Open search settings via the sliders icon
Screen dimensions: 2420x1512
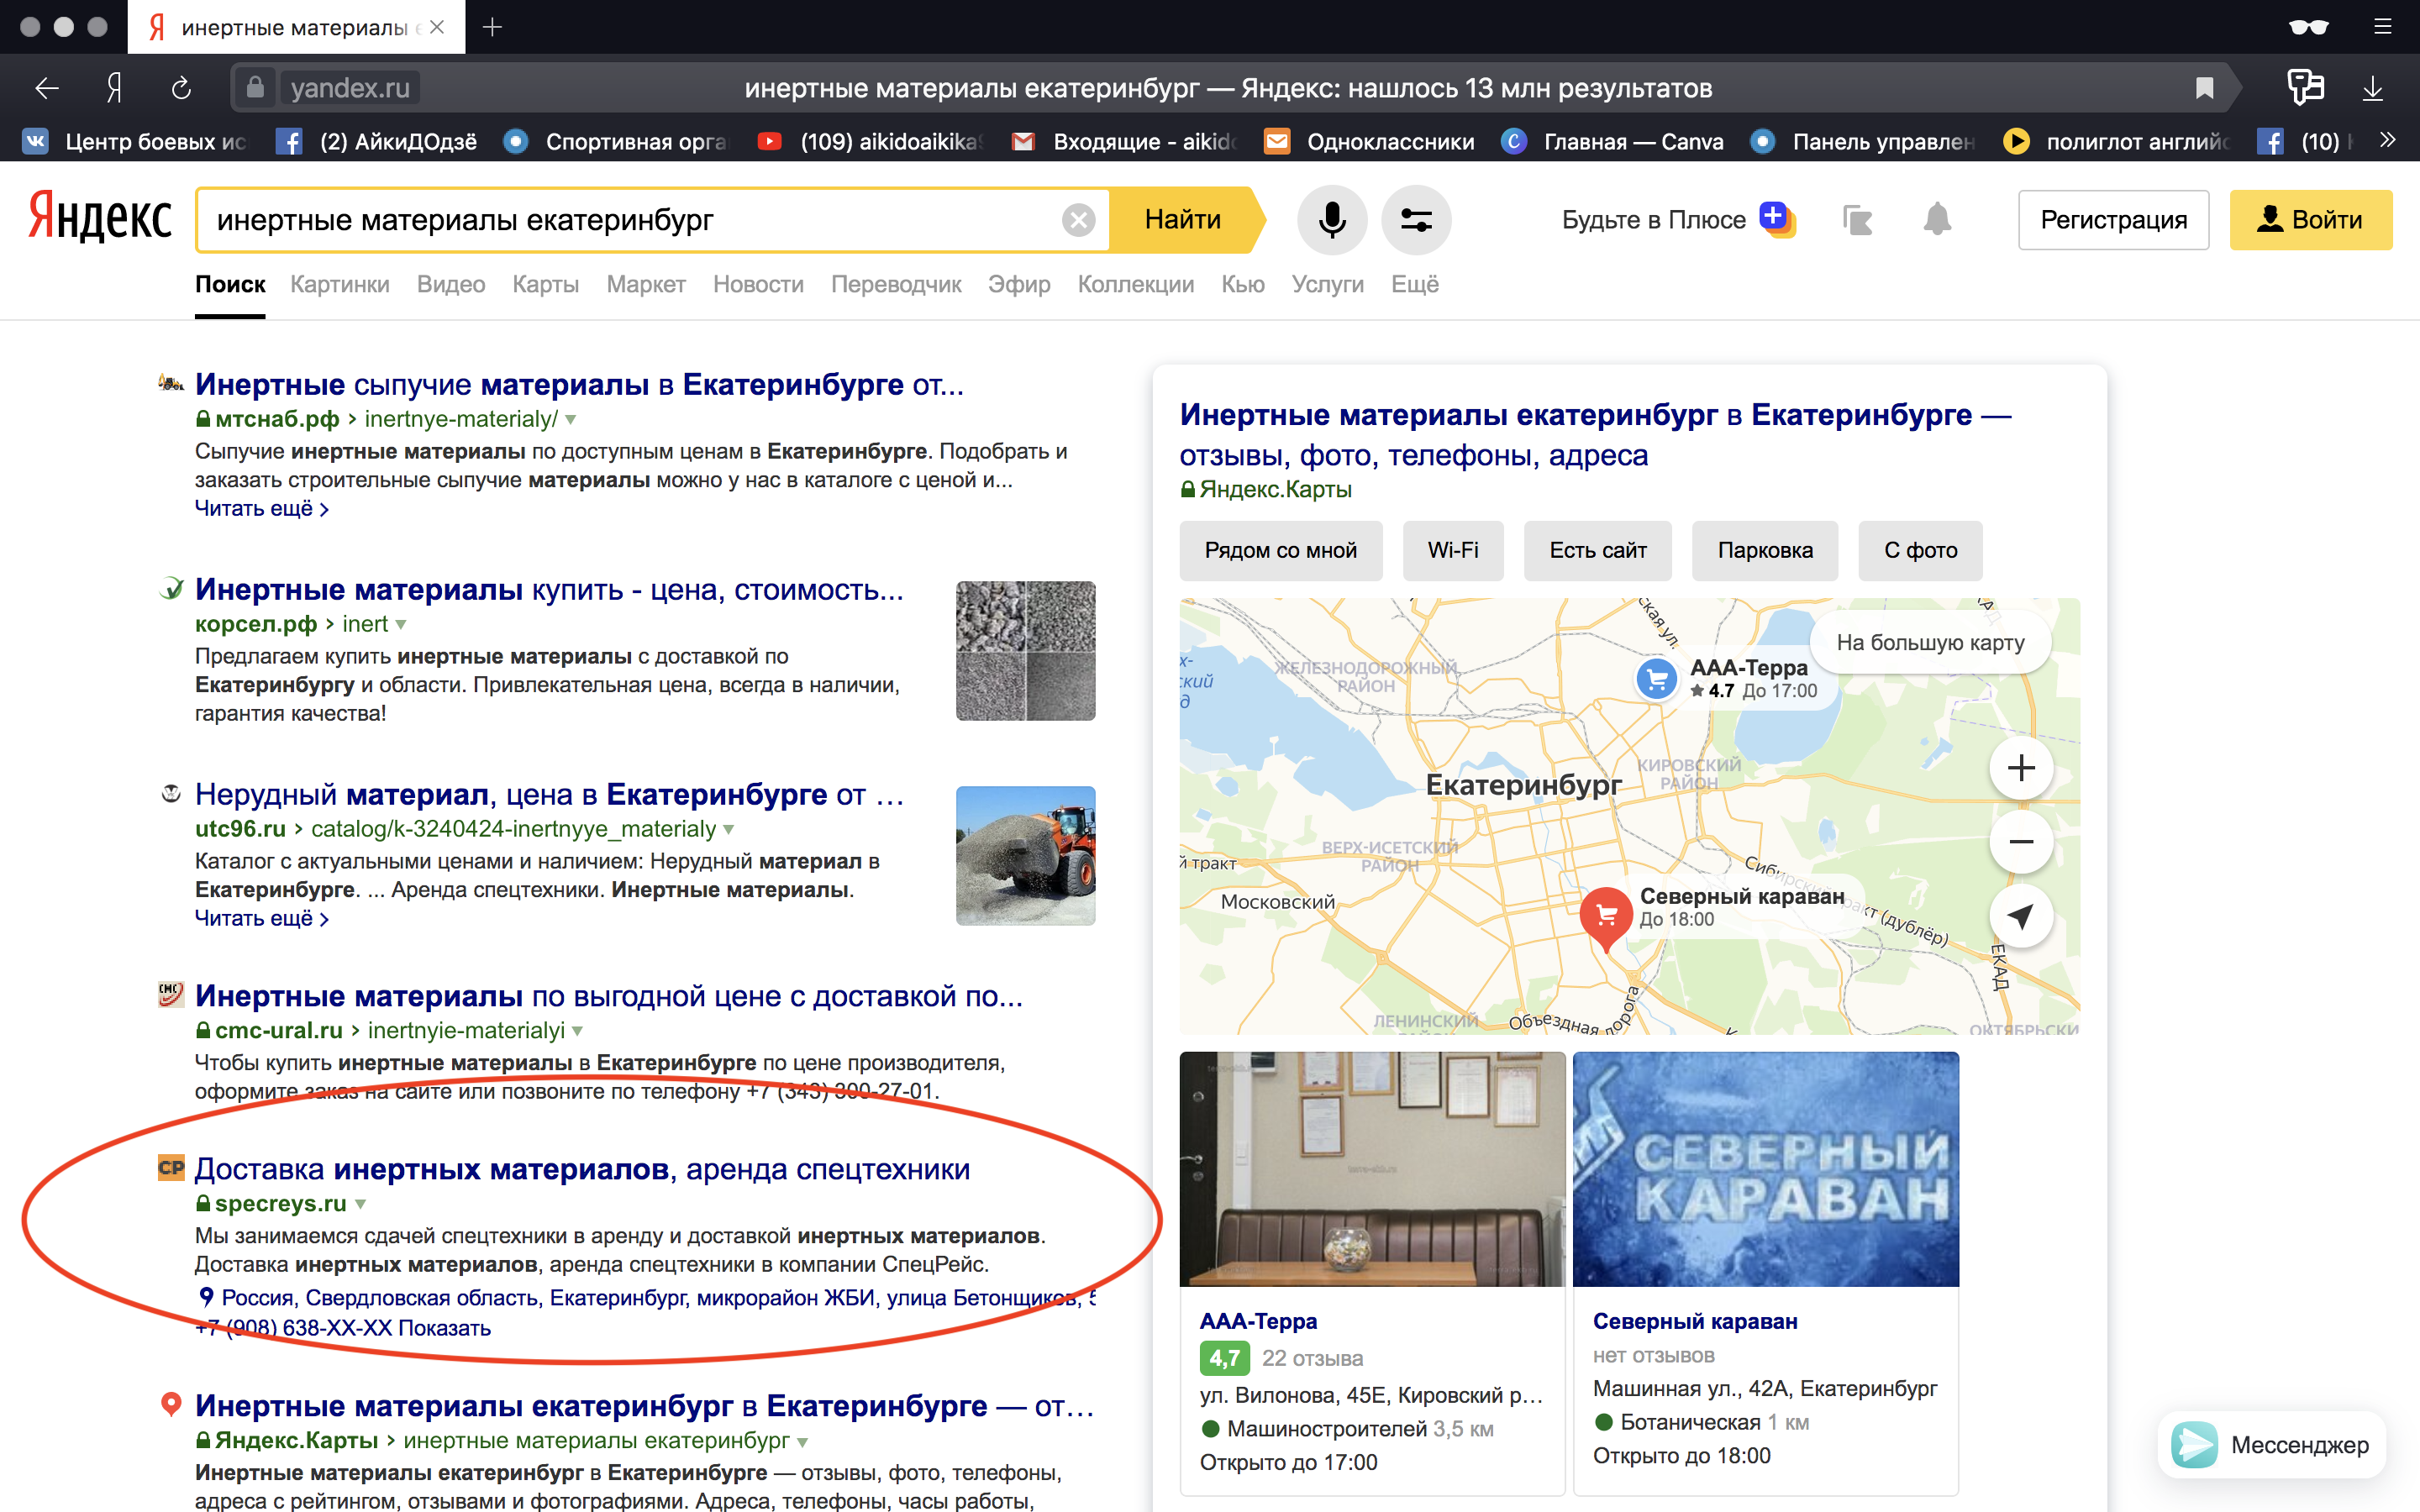click(1416, 219)
